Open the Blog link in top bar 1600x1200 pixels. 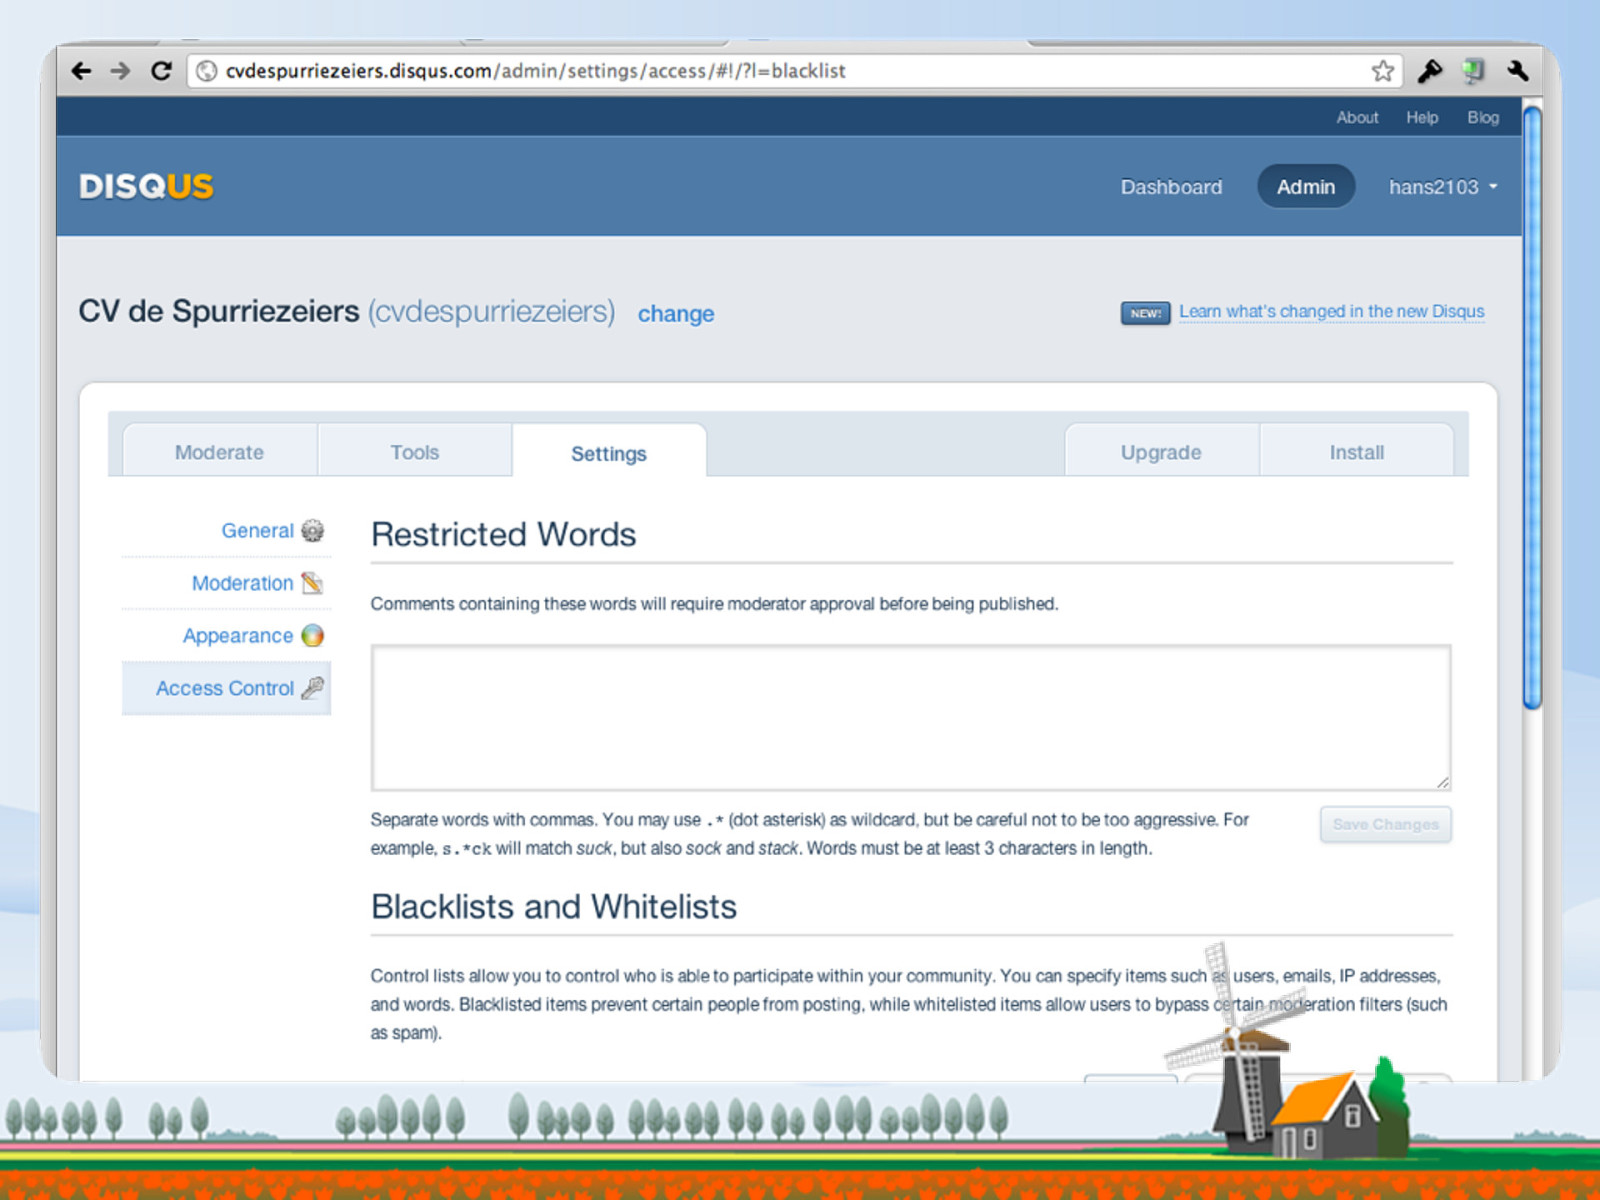point(1483,117)
